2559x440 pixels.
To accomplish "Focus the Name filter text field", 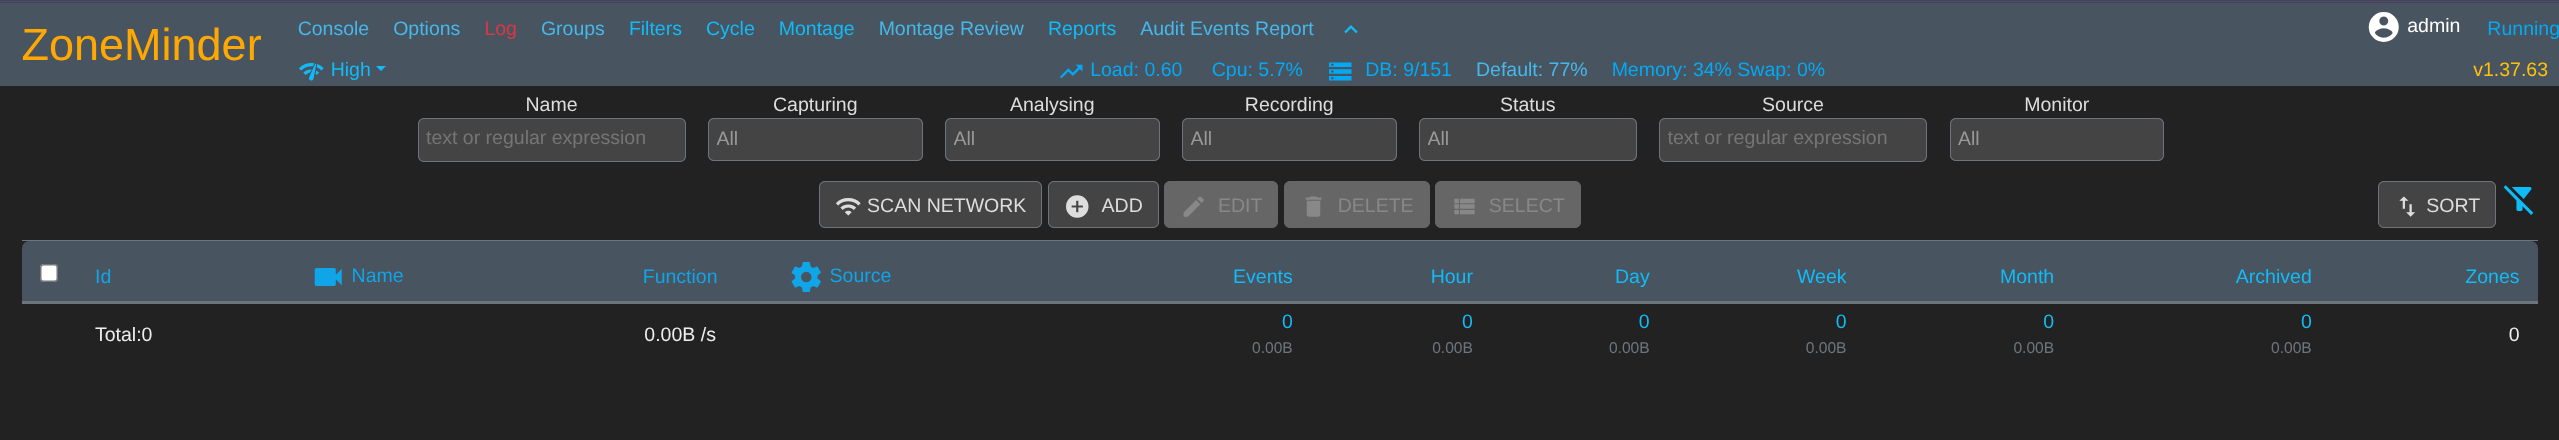I will 551,139.
